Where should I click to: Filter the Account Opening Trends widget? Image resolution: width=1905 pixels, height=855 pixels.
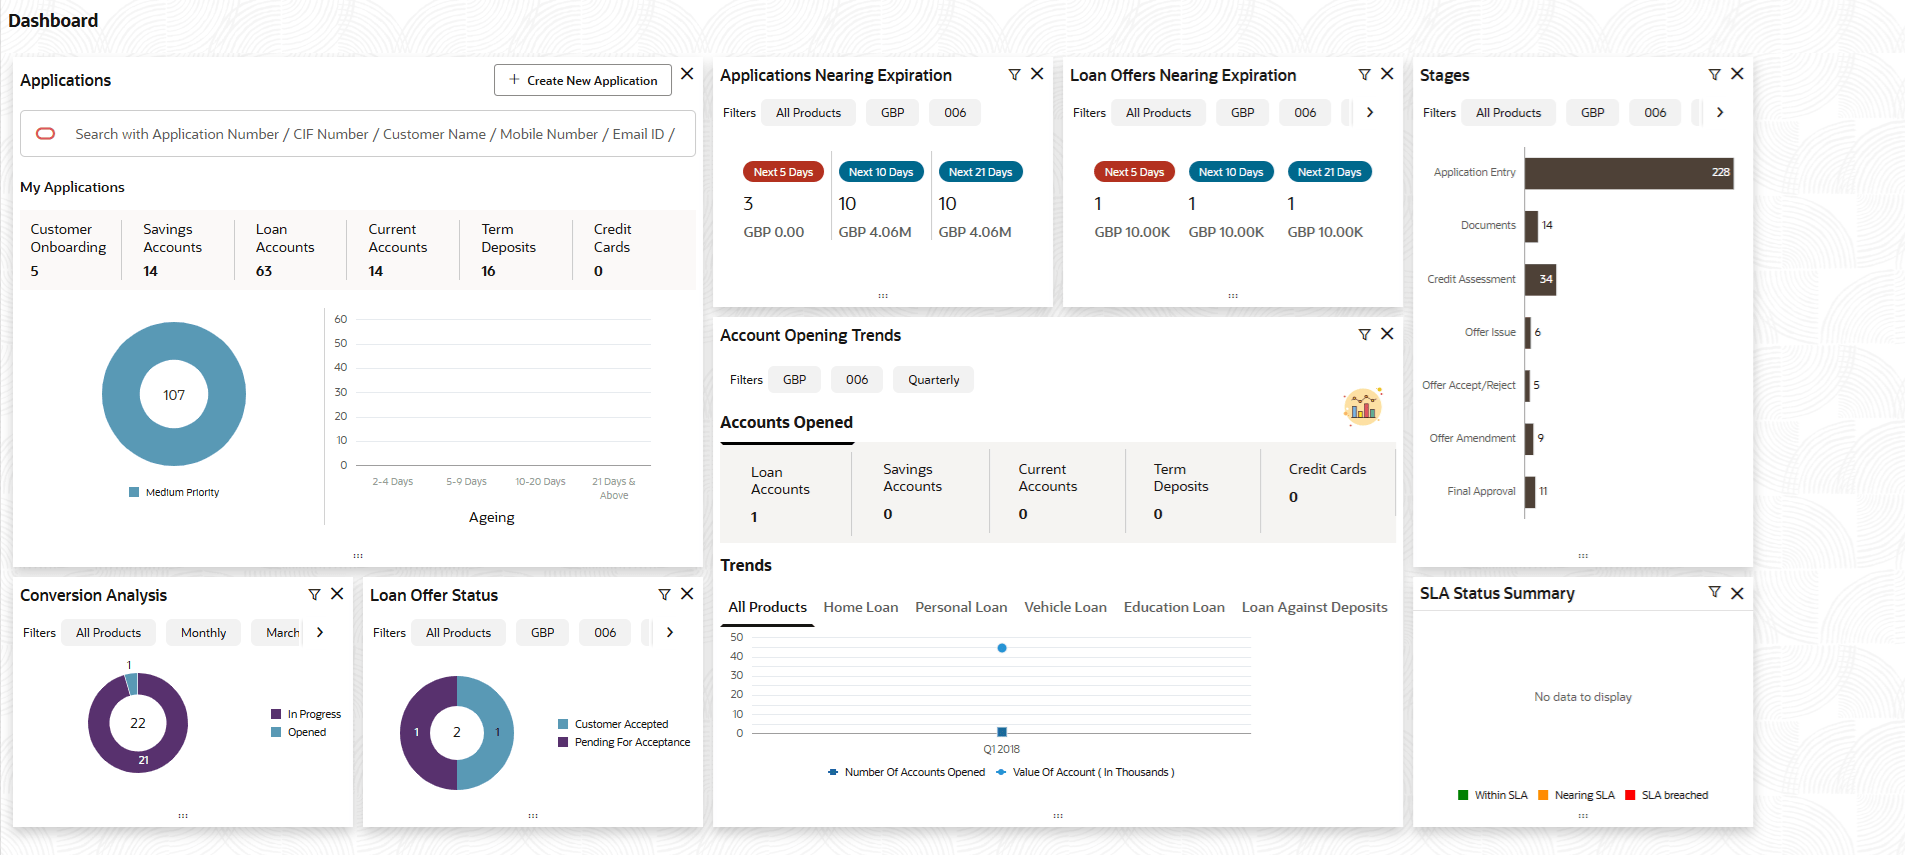click(x=1364, y=335)
